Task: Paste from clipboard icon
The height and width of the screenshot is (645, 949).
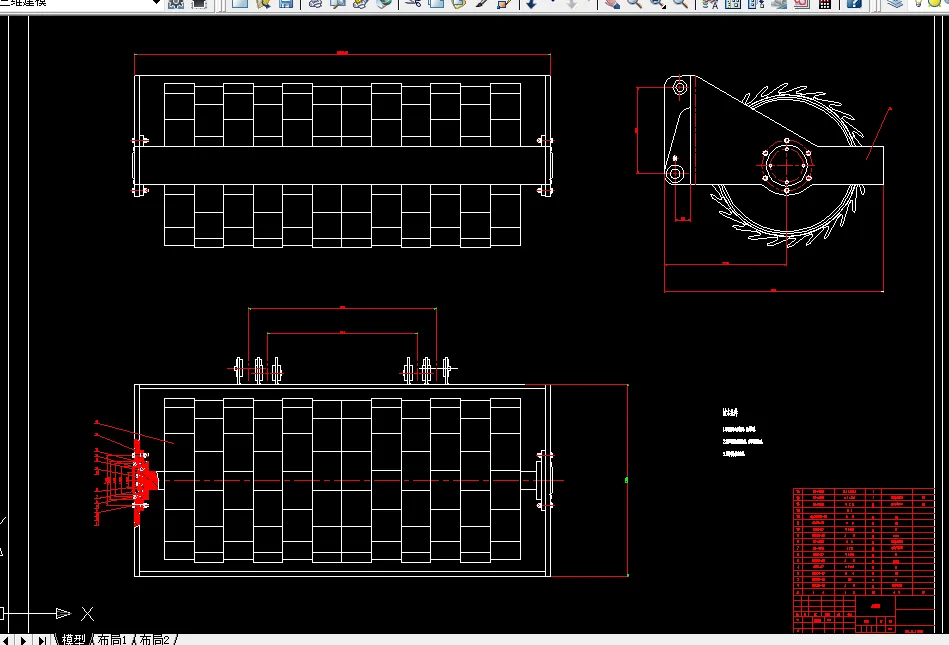Action: click(459, 4)
